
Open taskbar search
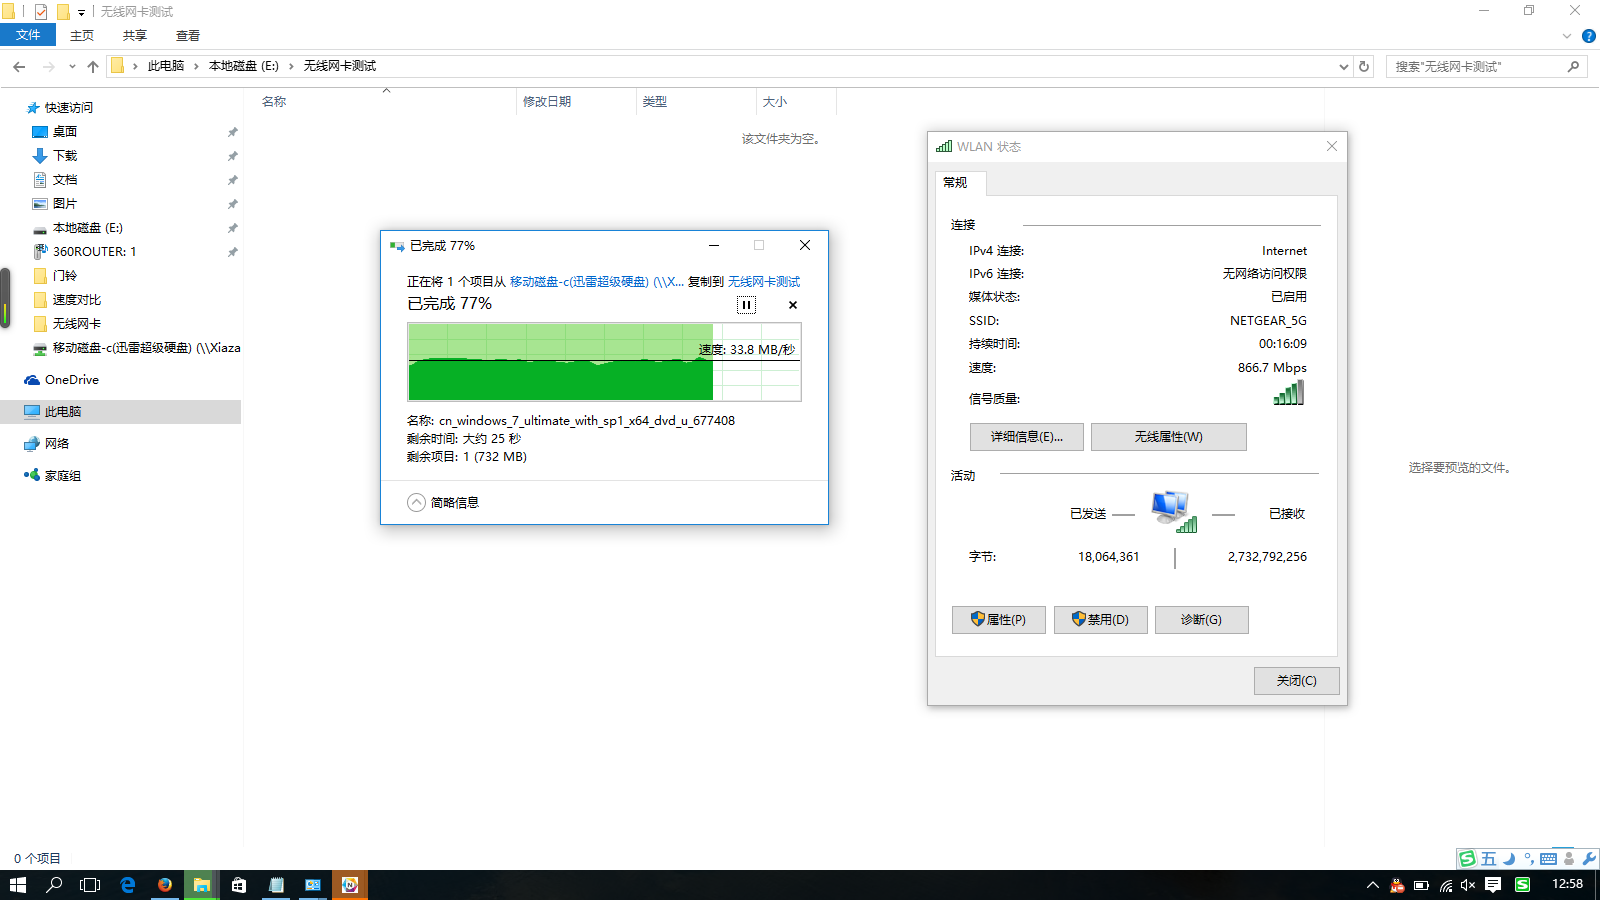coord(54,885)
